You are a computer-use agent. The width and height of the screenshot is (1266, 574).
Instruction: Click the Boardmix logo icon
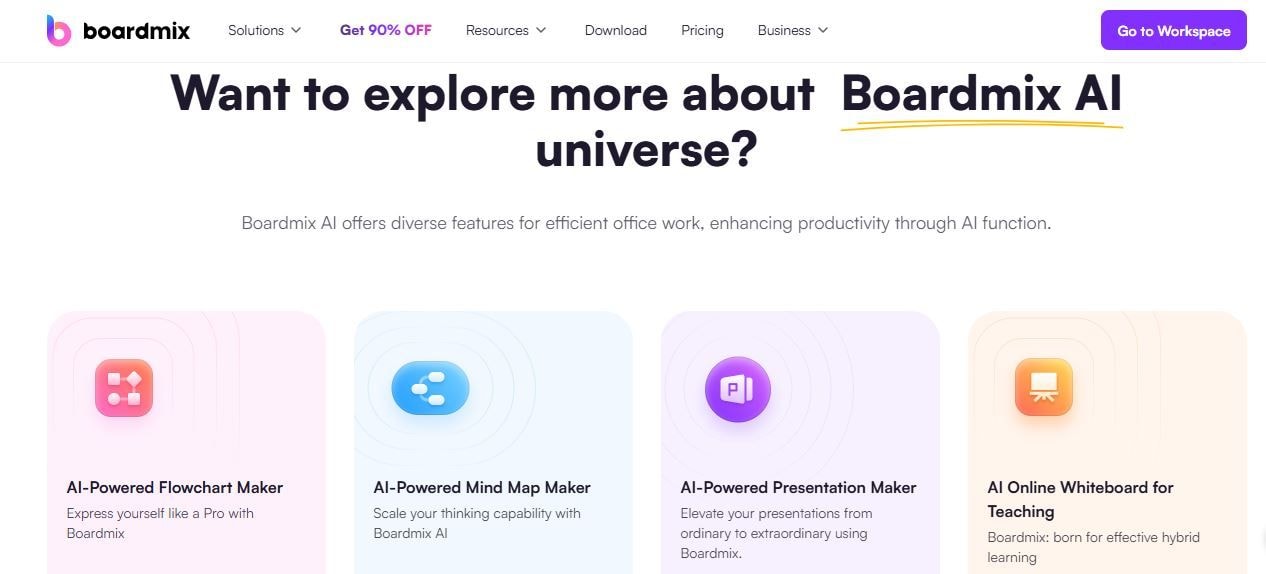pos(59,30)
